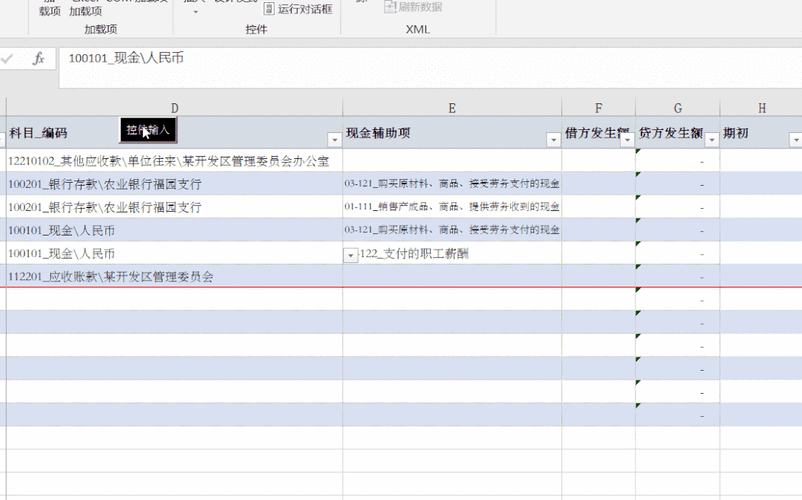
Task: Open the cell dropdown beside 122_支付的职工薪酬
Action: (351, 255)
